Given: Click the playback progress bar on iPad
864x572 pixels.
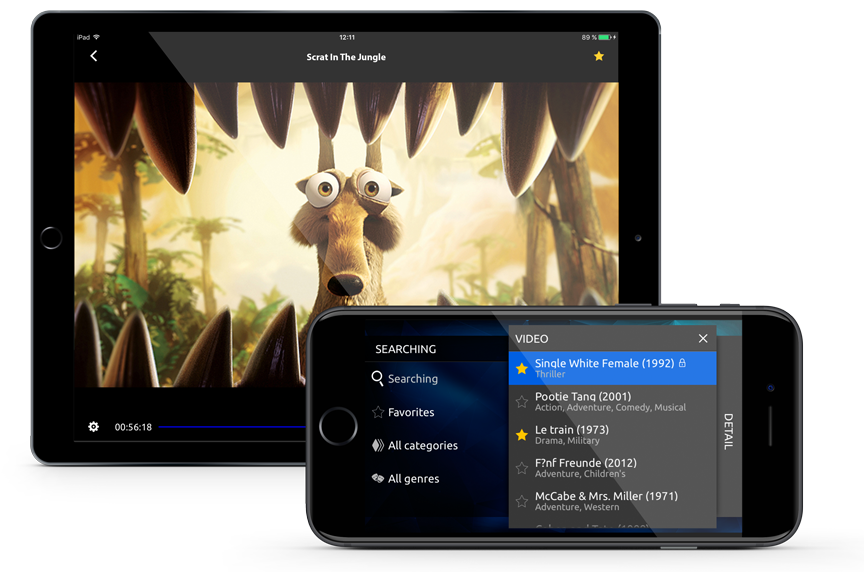Looking at the screenshot, I should point(232,427).
